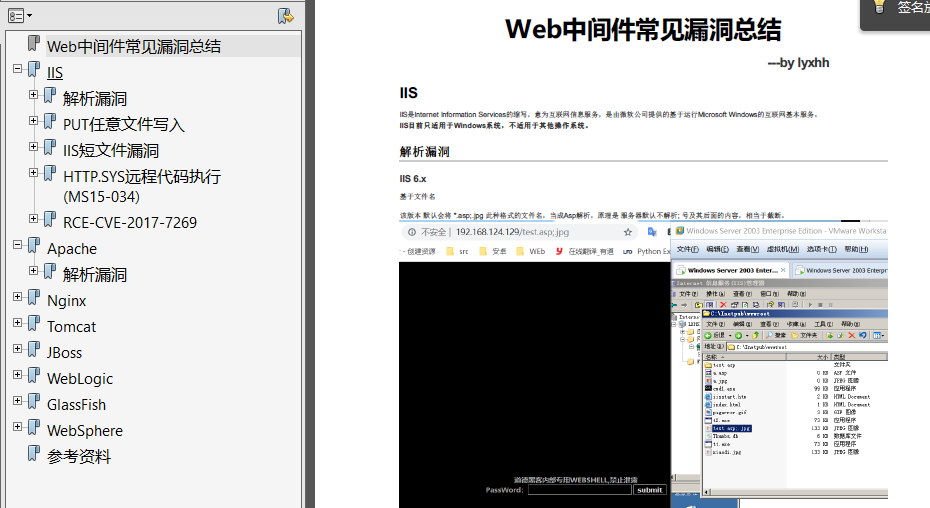The image size is (930, 508).
Task: Click bookmark icon beside GlassFish
Action: (34, 402)
